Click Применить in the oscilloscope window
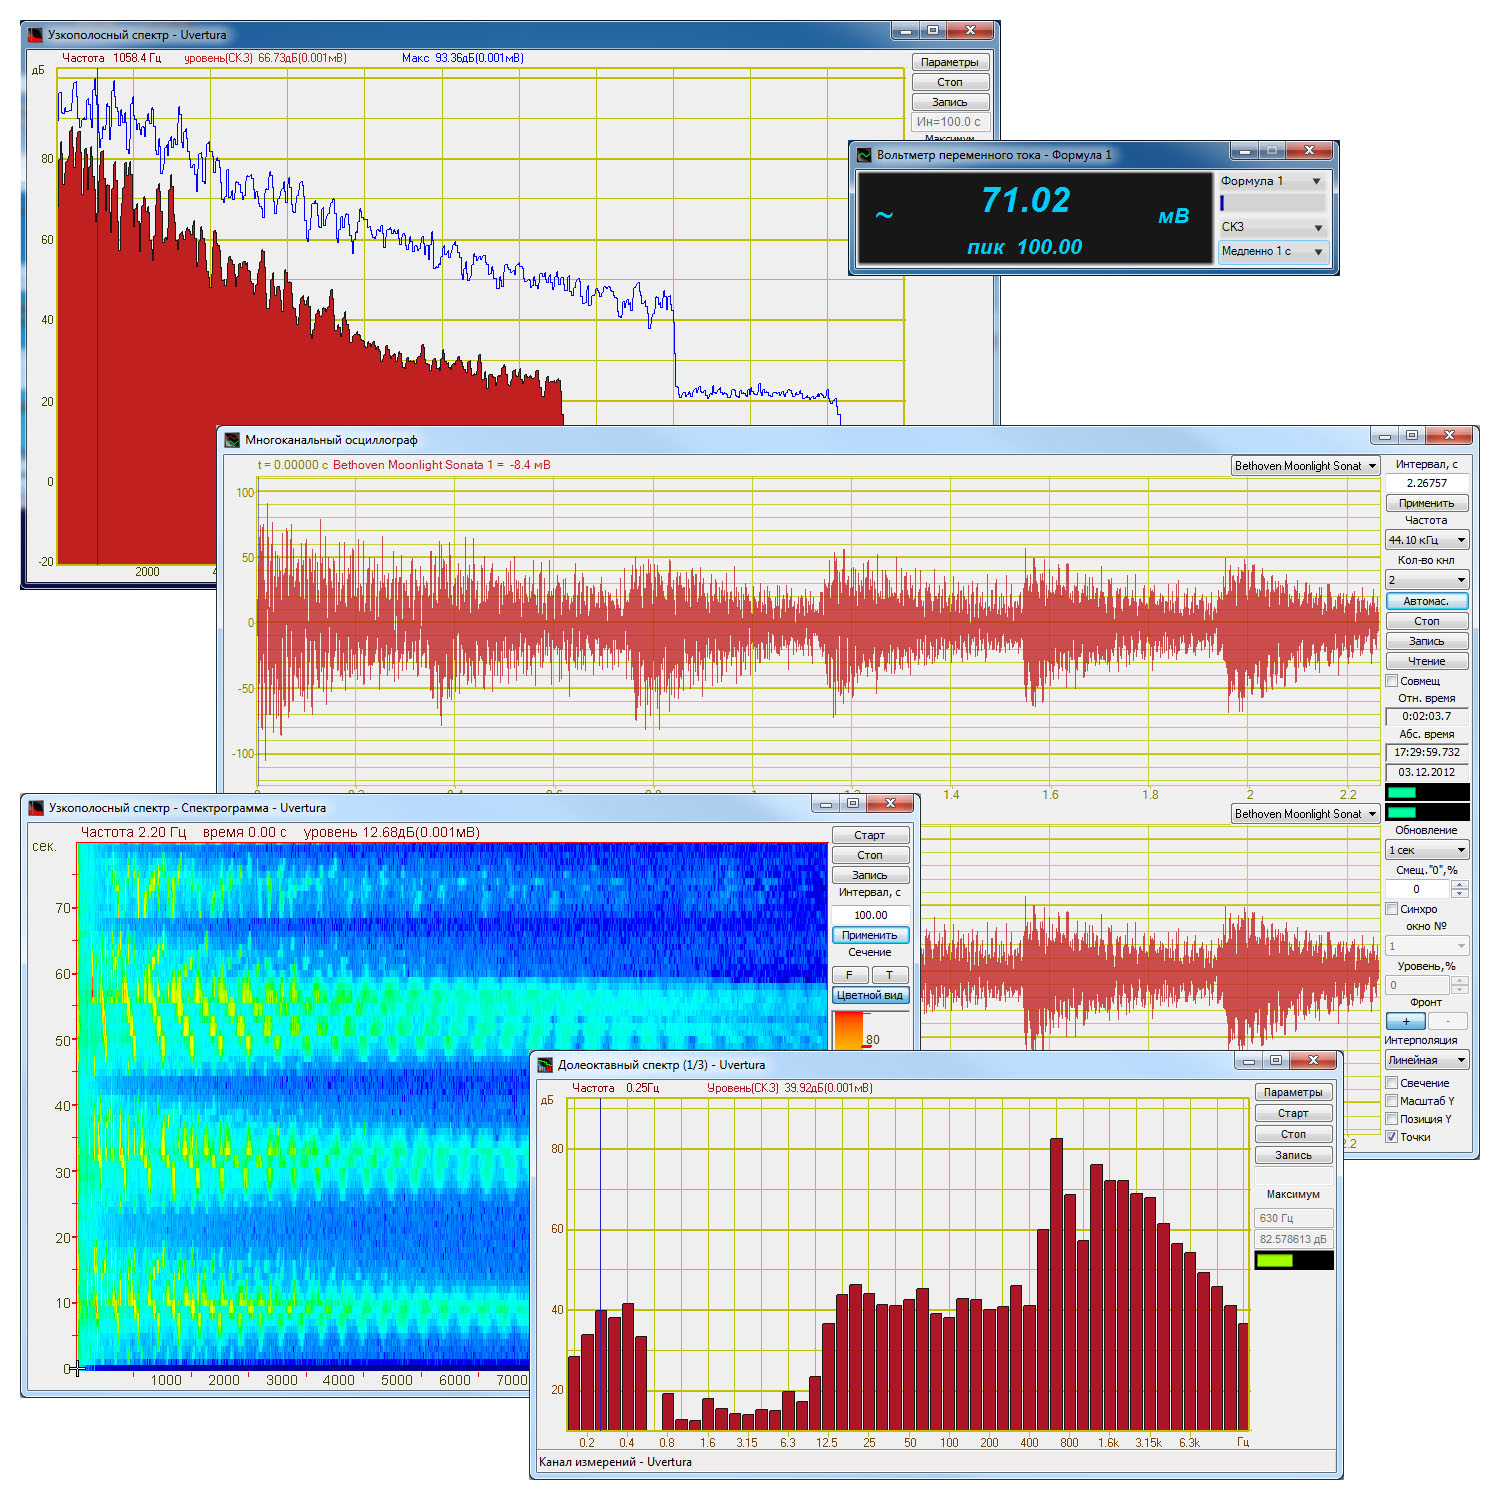 pyautogui.click(x=1427, y=503)
